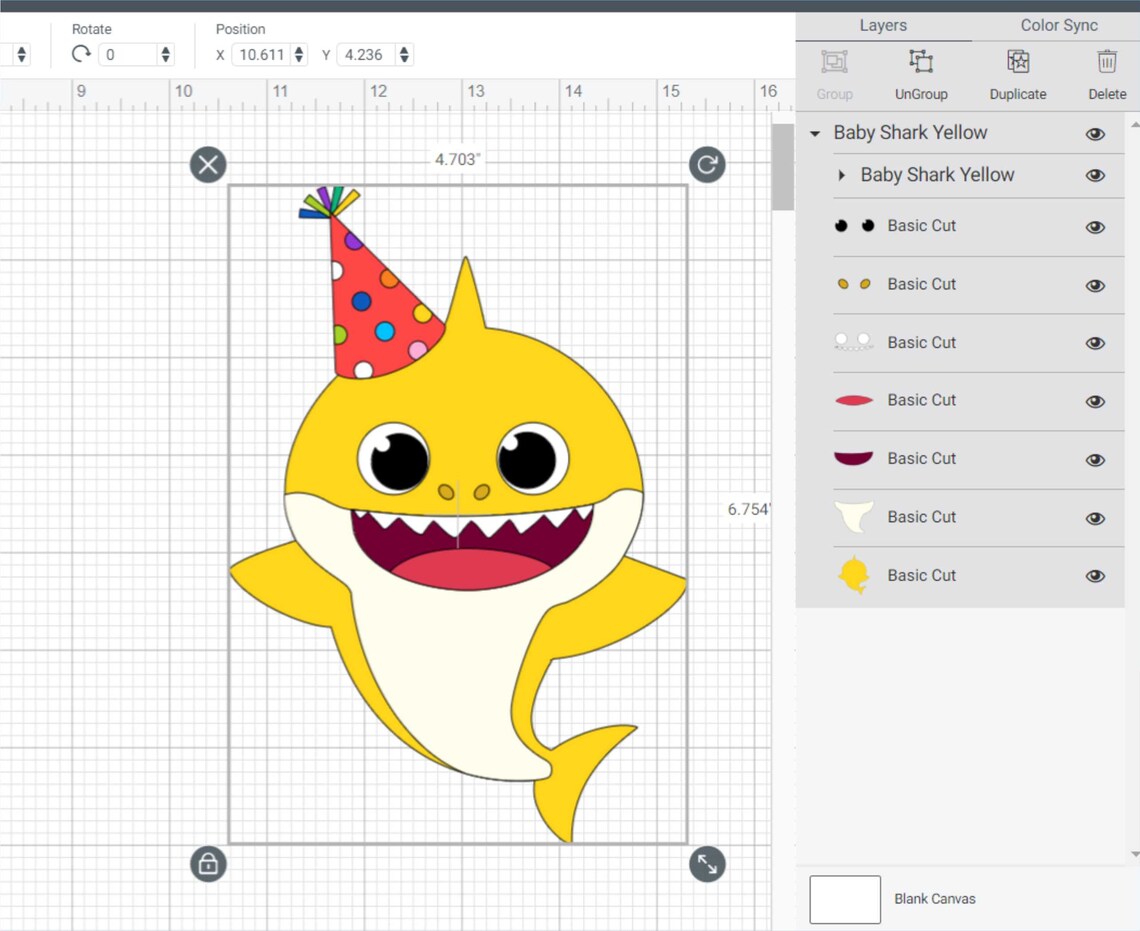Click the Blank Canvas label

tap(934, 899)
